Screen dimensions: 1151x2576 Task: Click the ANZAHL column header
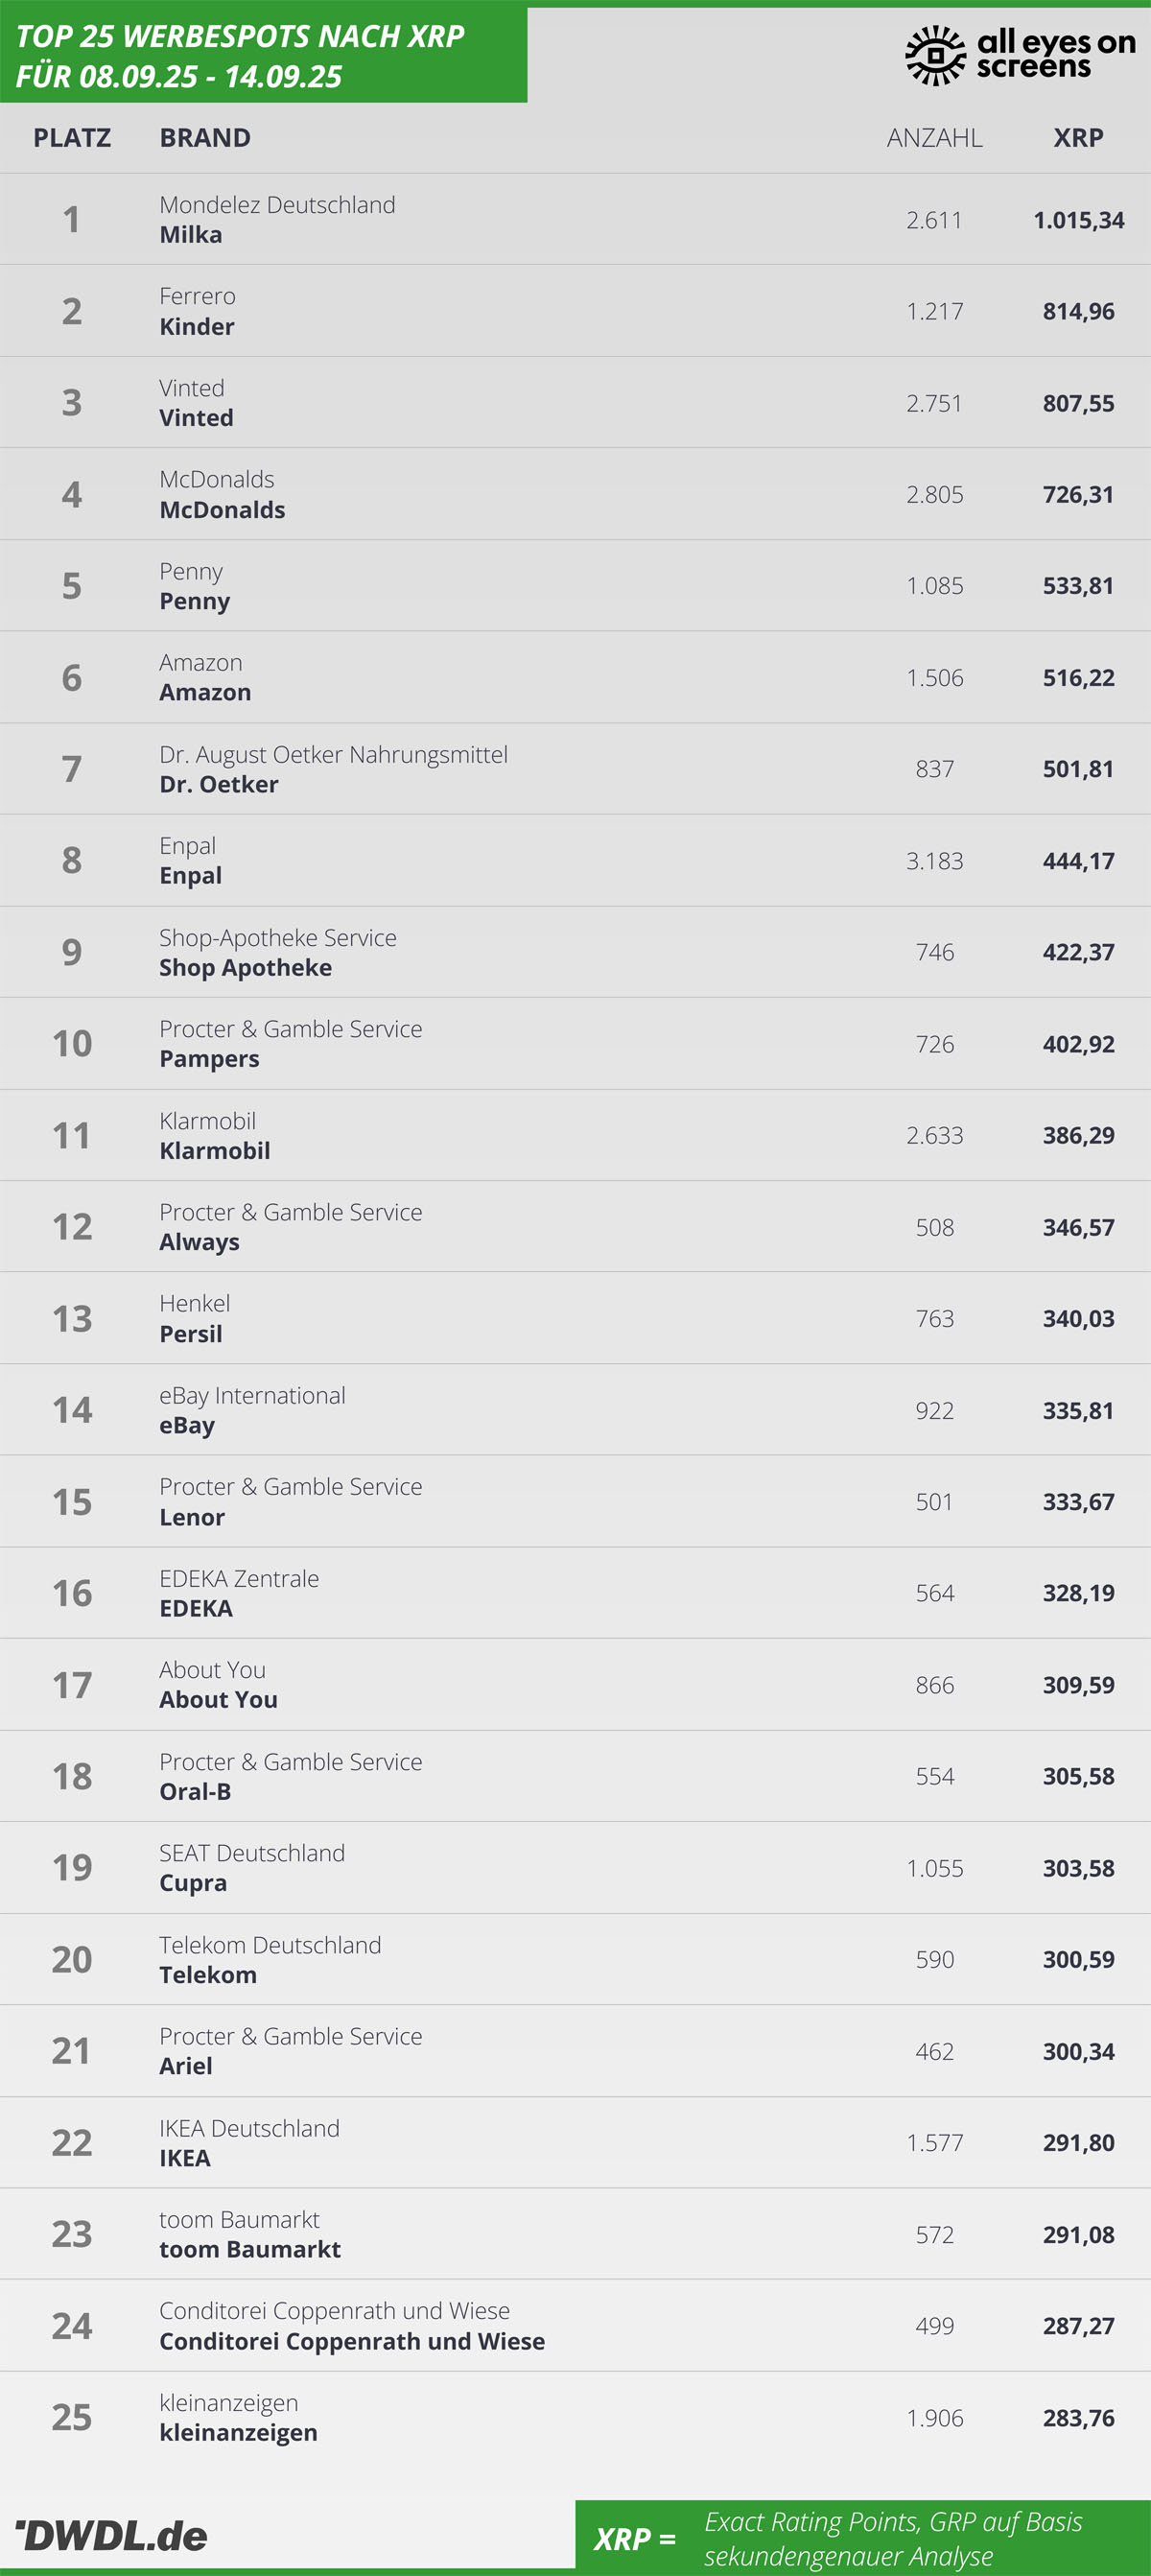[x=934, y=138]
